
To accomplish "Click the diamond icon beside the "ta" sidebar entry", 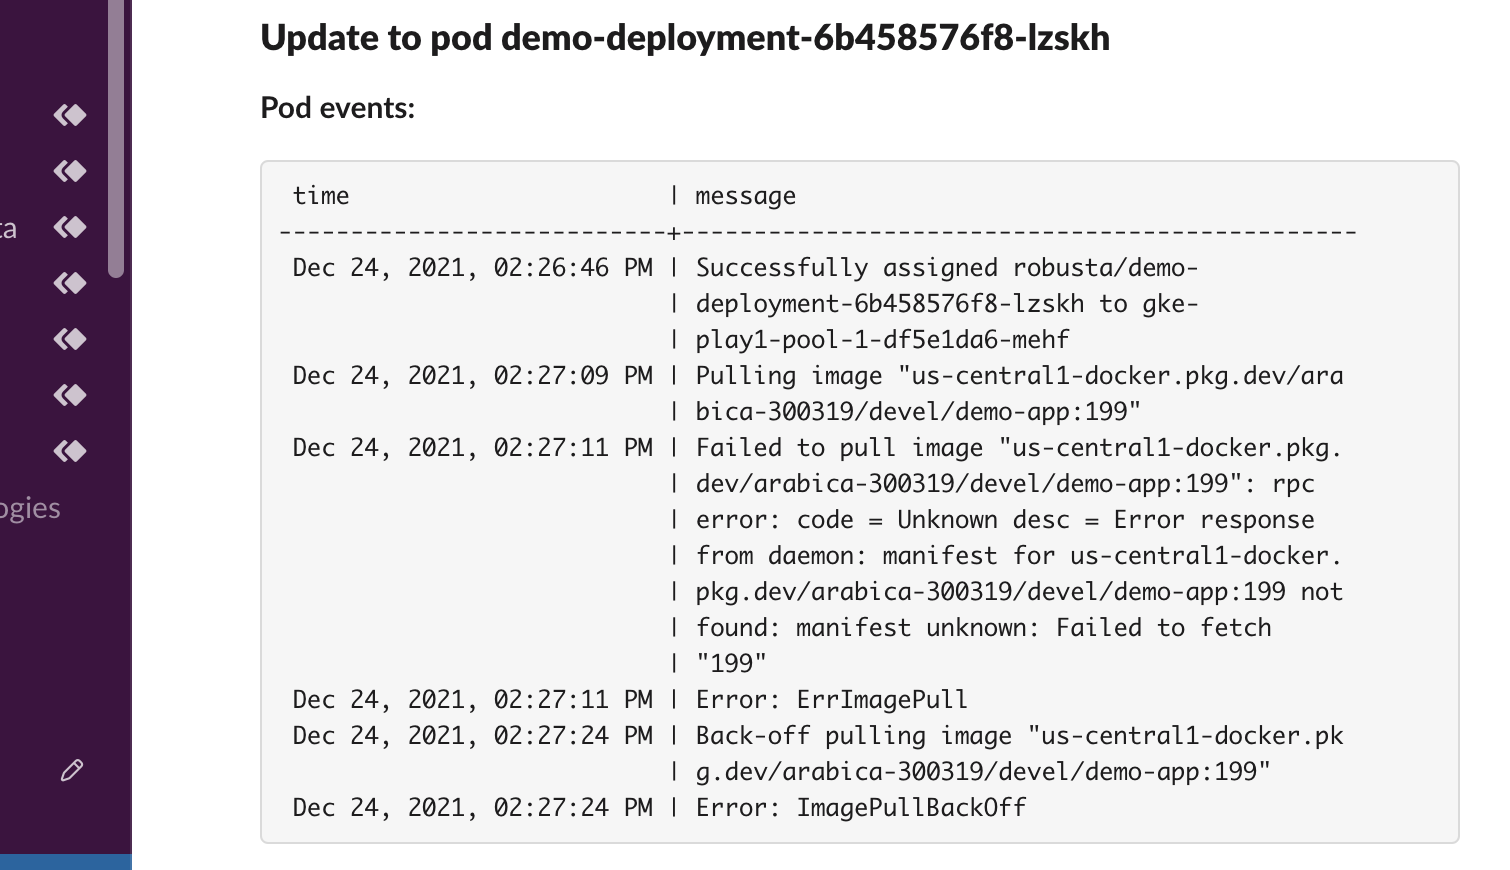I will click(x=70, y=227).
